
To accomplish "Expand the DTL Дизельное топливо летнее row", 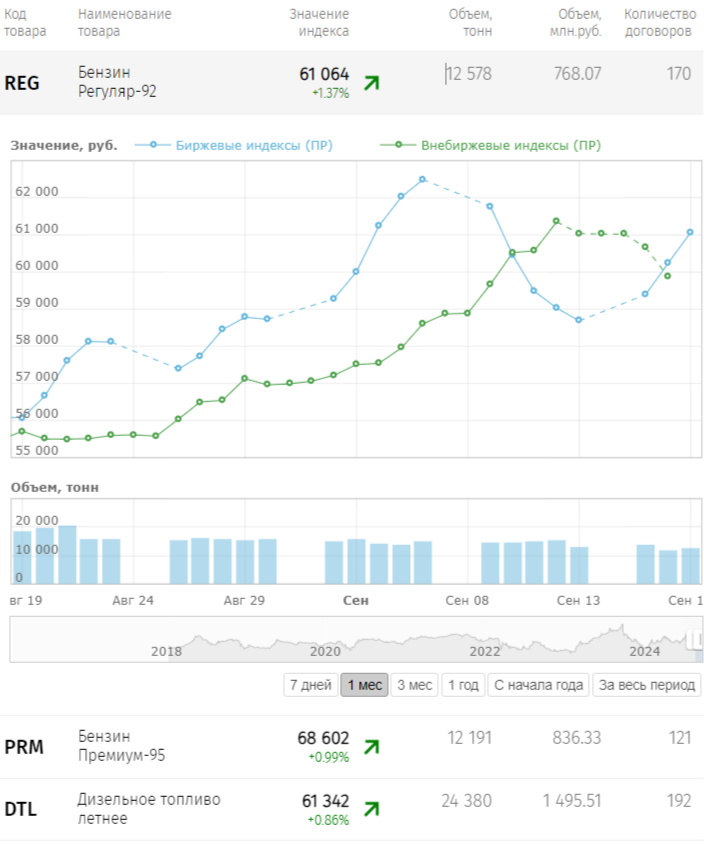I will 352,809.
